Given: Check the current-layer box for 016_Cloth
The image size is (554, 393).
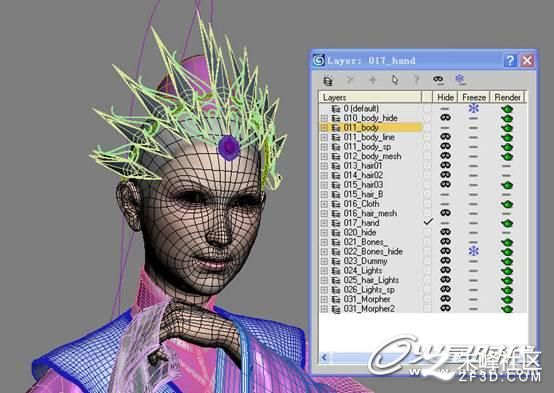Looking at the screenshot, I should pos(428,204).
